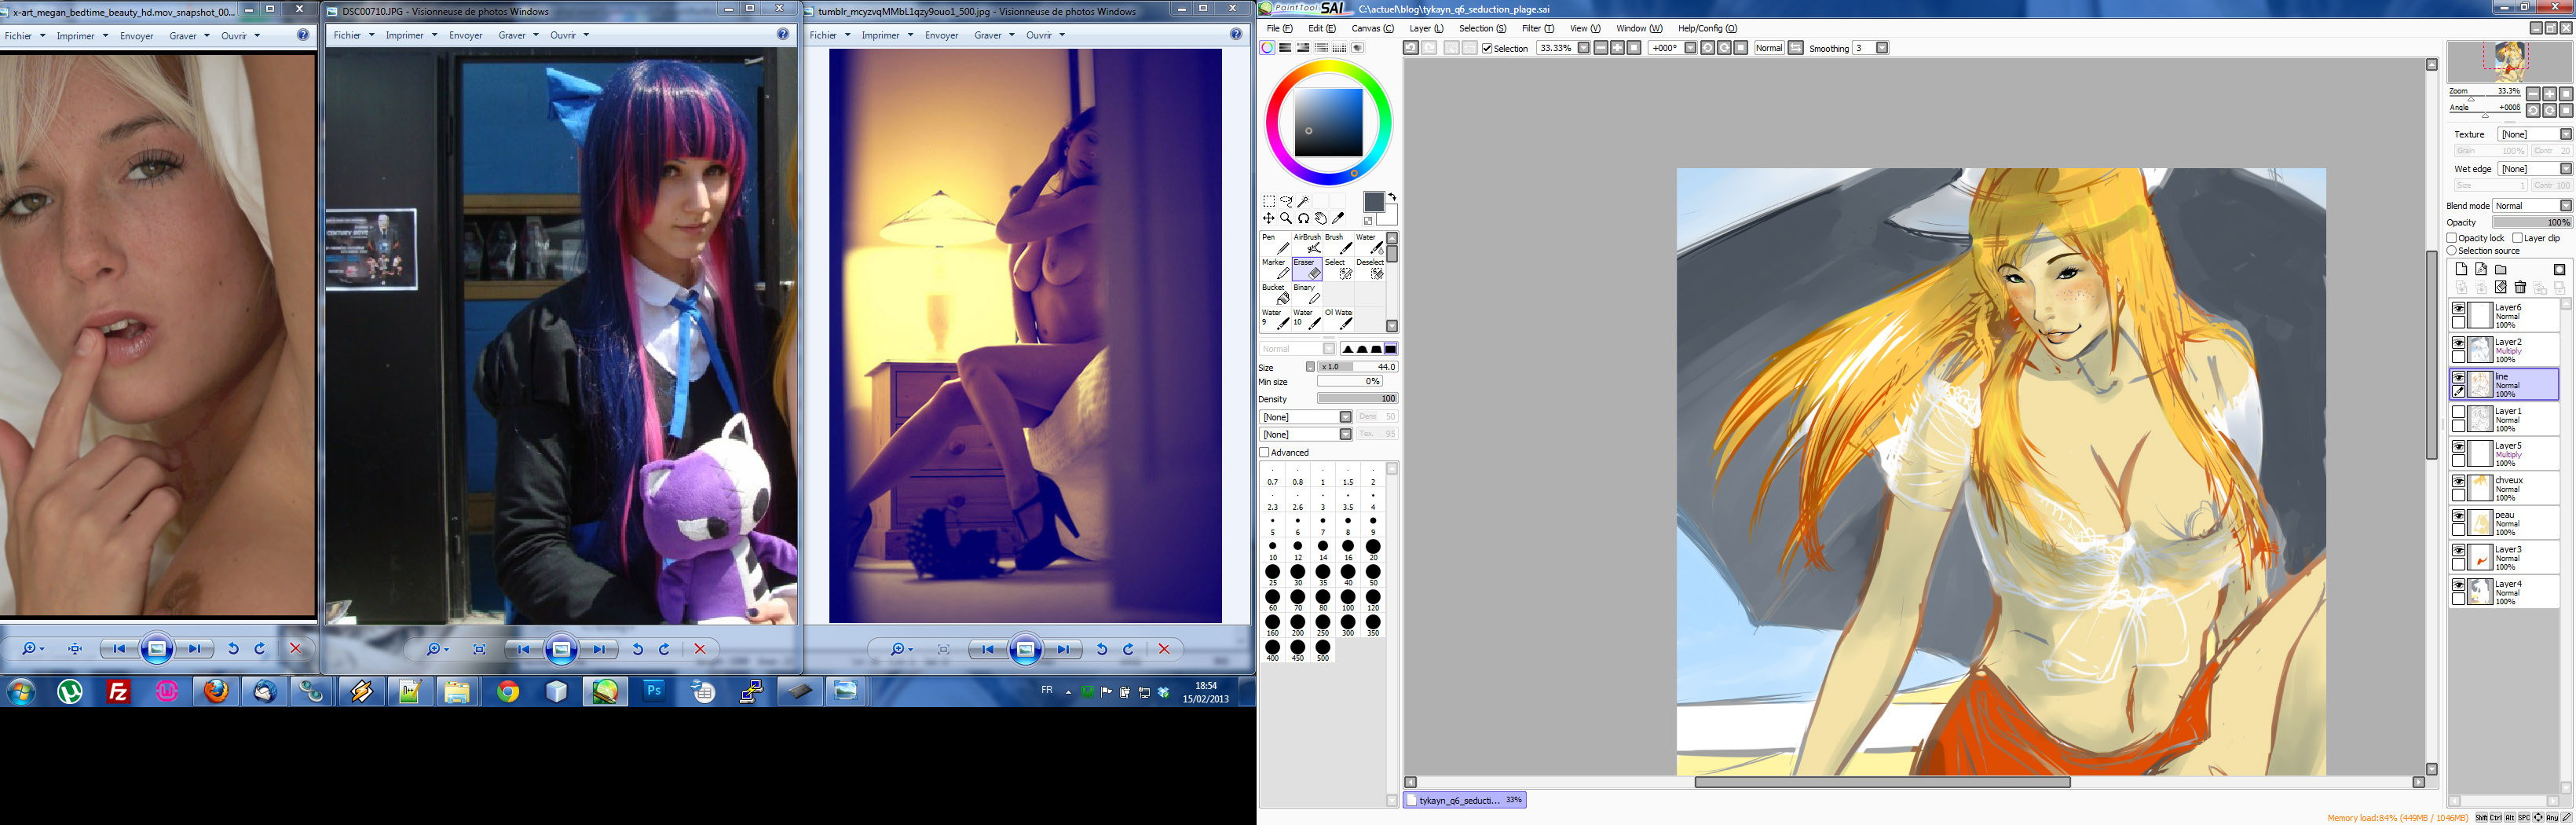
Task: Open Firefox from the taskbar
Action: 216,691
